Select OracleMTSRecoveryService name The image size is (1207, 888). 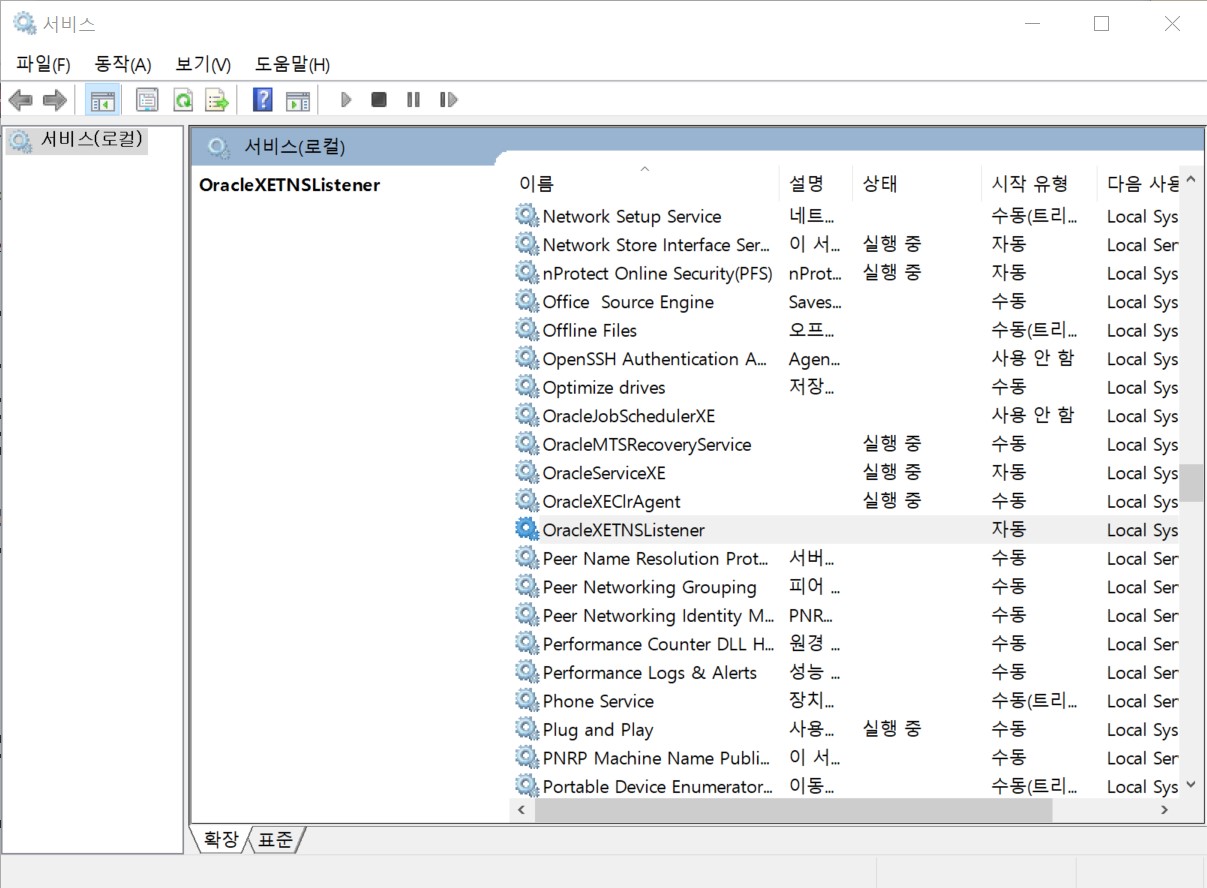tap(646, 444)
